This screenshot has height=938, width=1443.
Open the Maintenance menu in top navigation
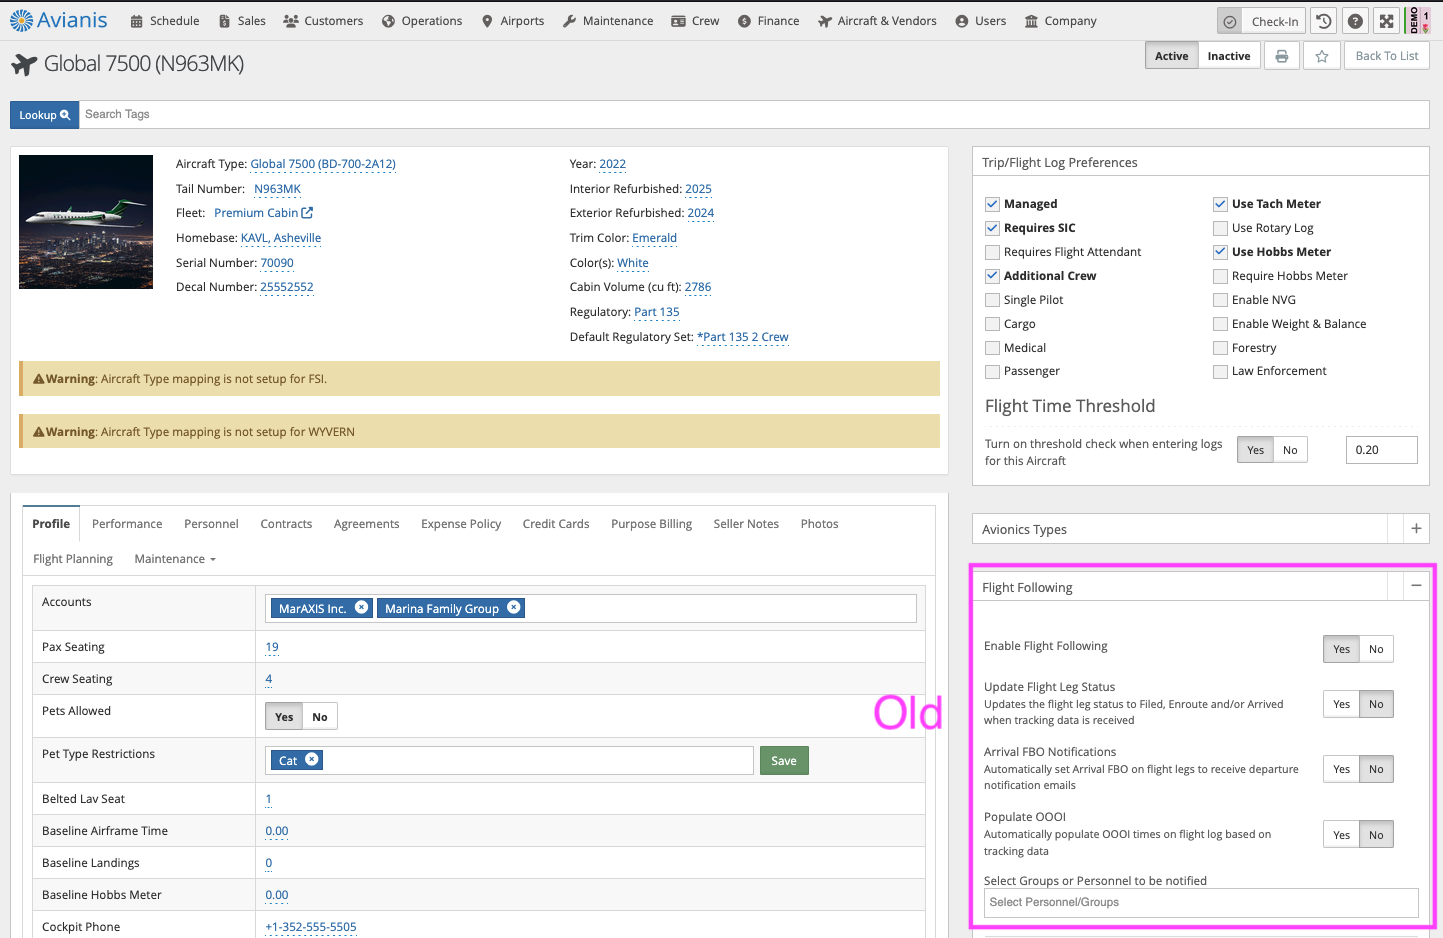tap(608, 21)
